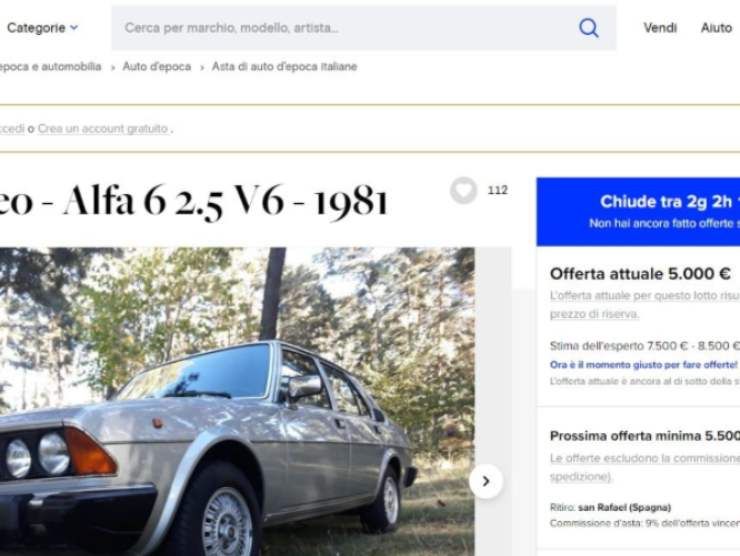
Task: Open the prezzo di riserva link
Action: click(x=594, y=314)
